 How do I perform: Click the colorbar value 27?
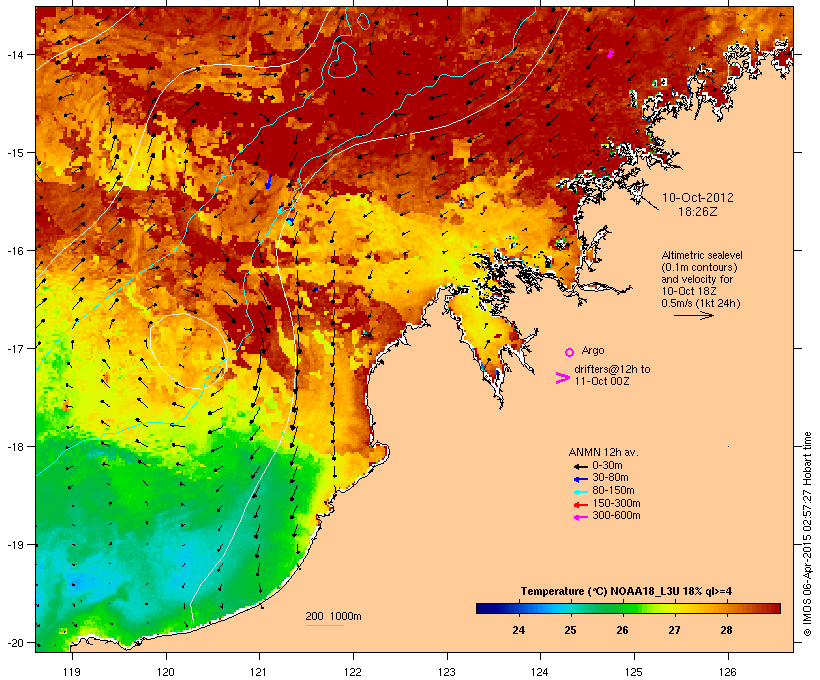[x=674, y=630]
